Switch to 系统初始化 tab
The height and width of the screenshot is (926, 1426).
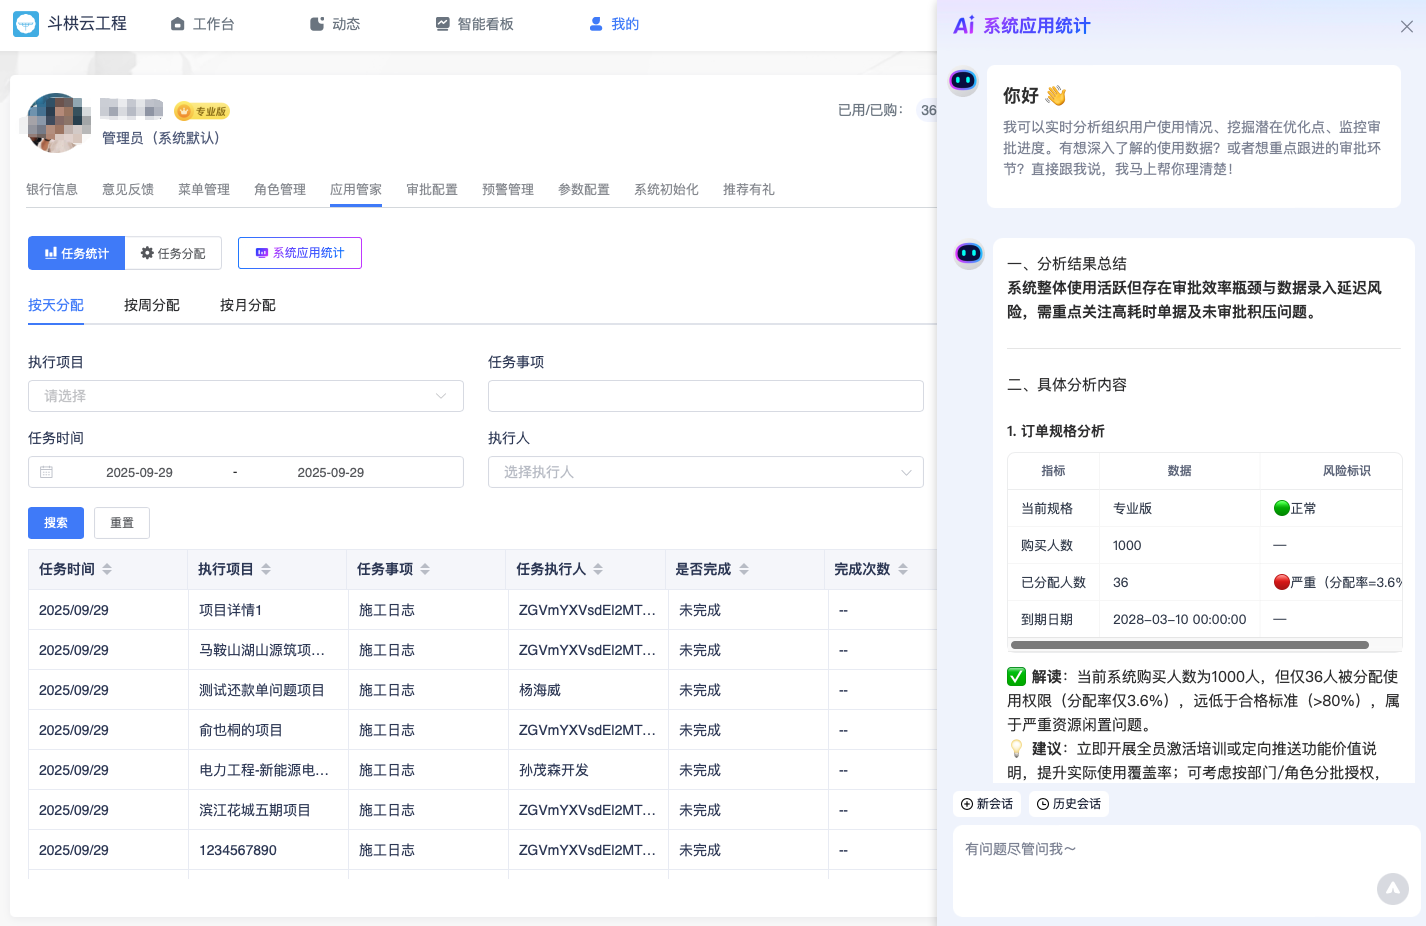(x=666, y=189)
